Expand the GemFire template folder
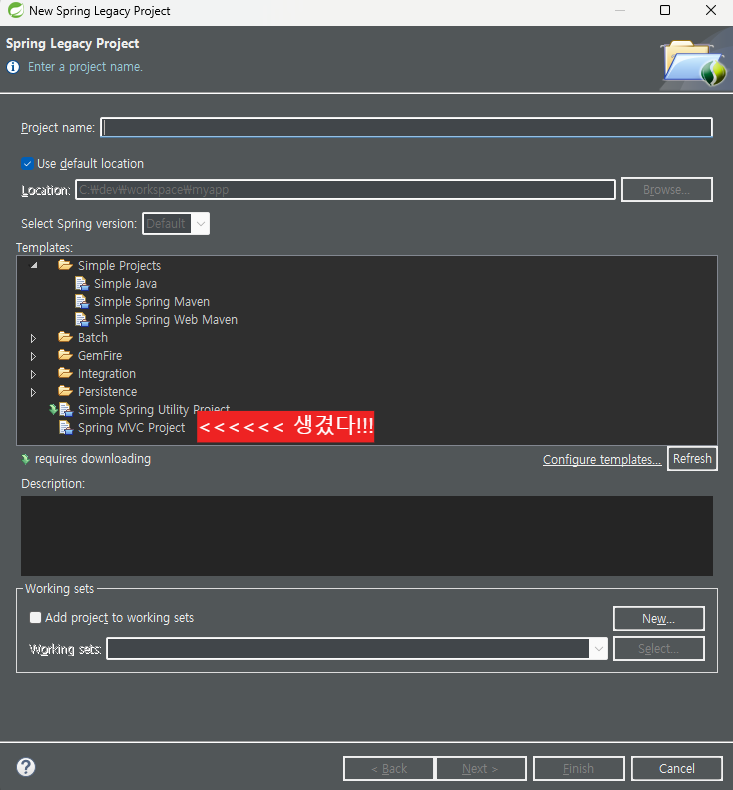This screenshot has width=733, height=790. click(x=33, y=356)
